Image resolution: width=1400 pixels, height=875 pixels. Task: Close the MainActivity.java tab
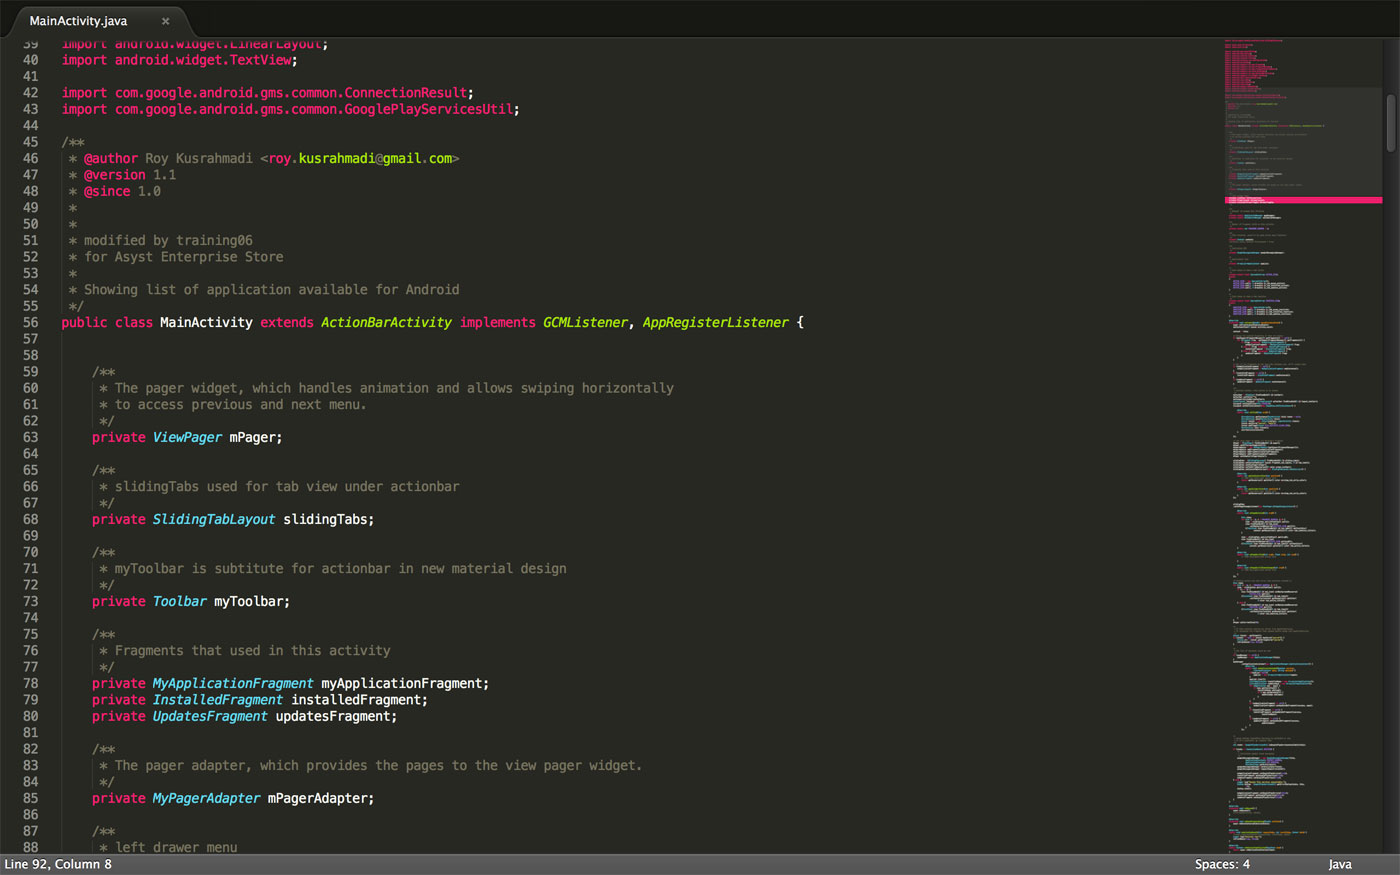tap(166, 21)
